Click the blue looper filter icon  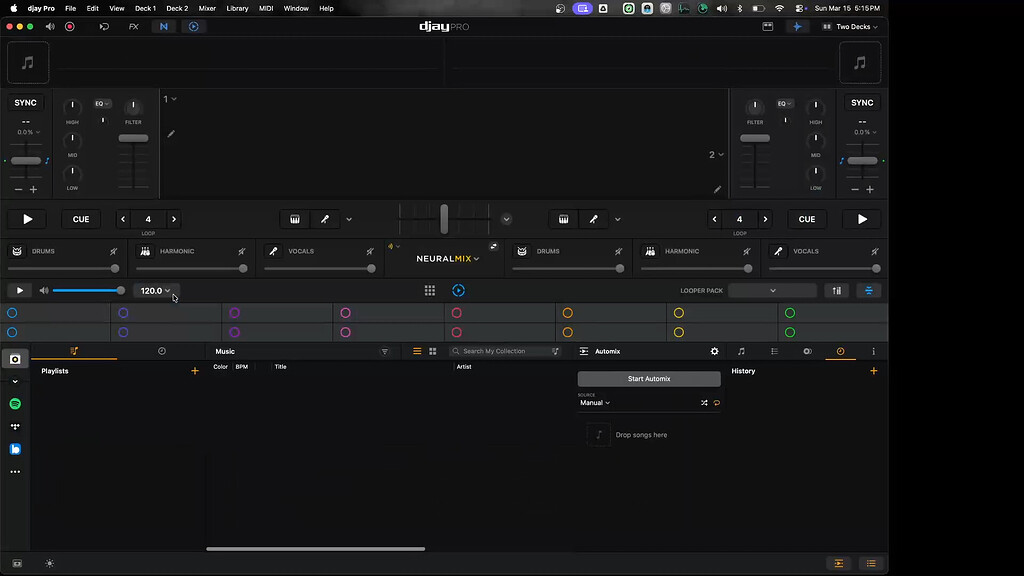869,291
